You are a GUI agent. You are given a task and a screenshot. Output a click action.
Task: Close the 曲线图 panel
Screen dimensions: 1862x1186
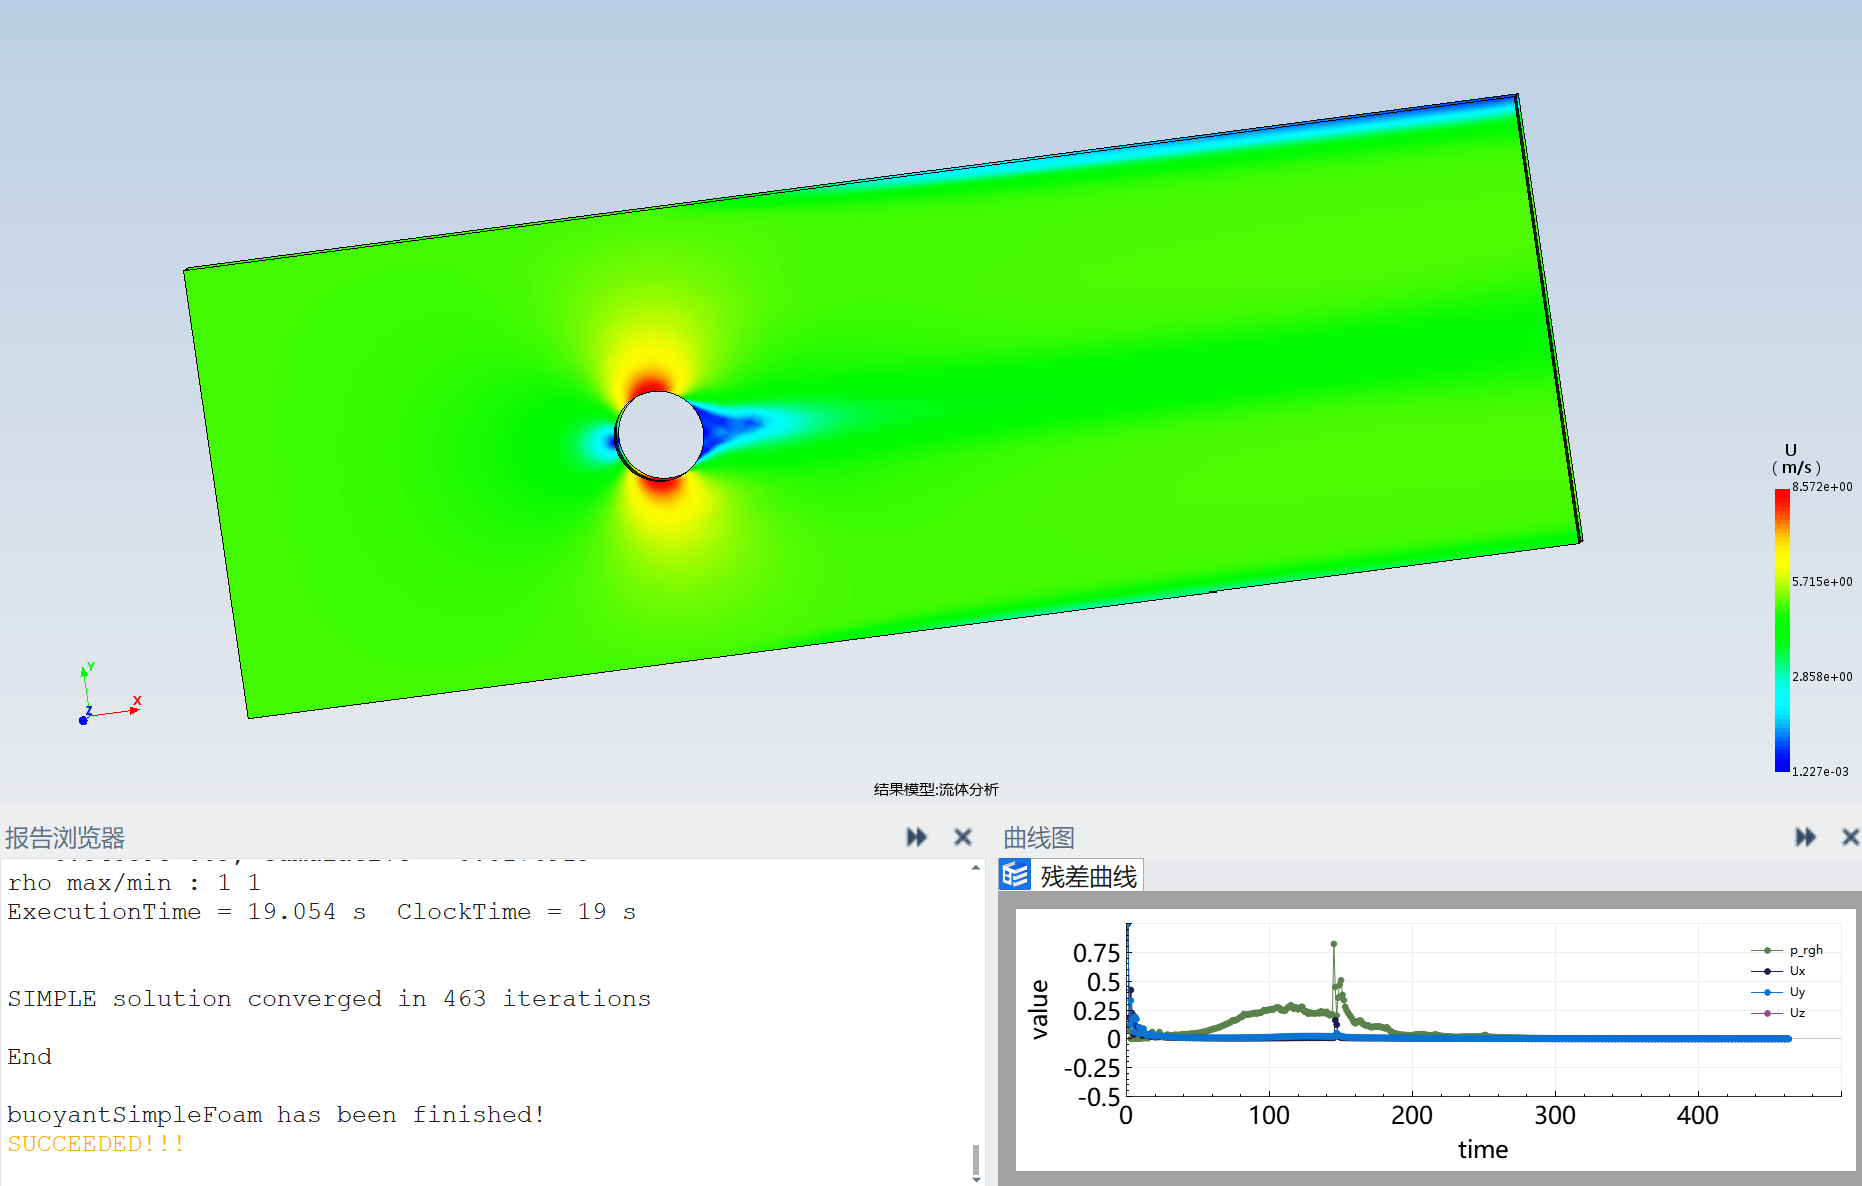(x=1851, y=837)
